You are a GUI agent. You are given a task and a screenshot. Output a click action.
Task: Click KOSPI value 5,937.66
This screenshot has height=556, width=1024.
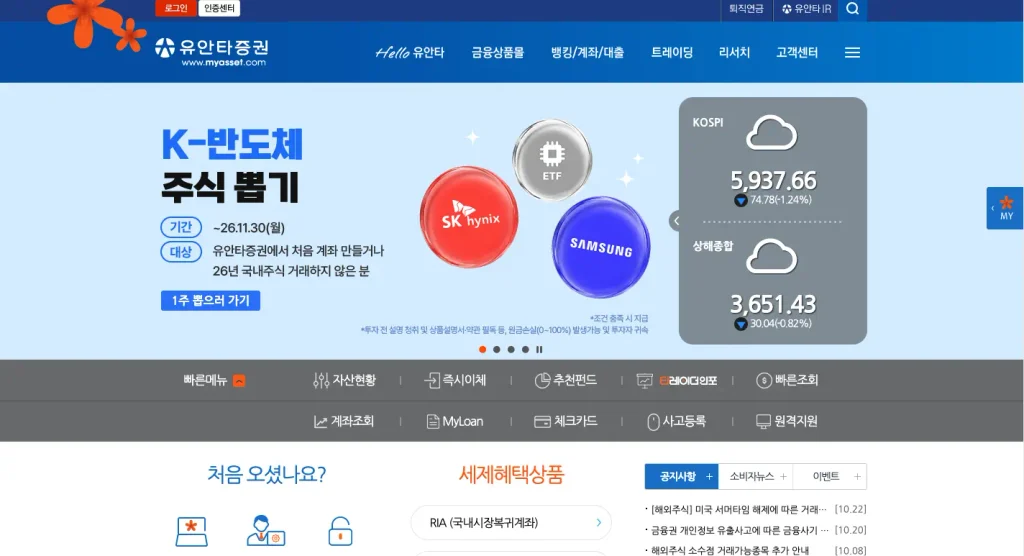click(x=773, y=180)
